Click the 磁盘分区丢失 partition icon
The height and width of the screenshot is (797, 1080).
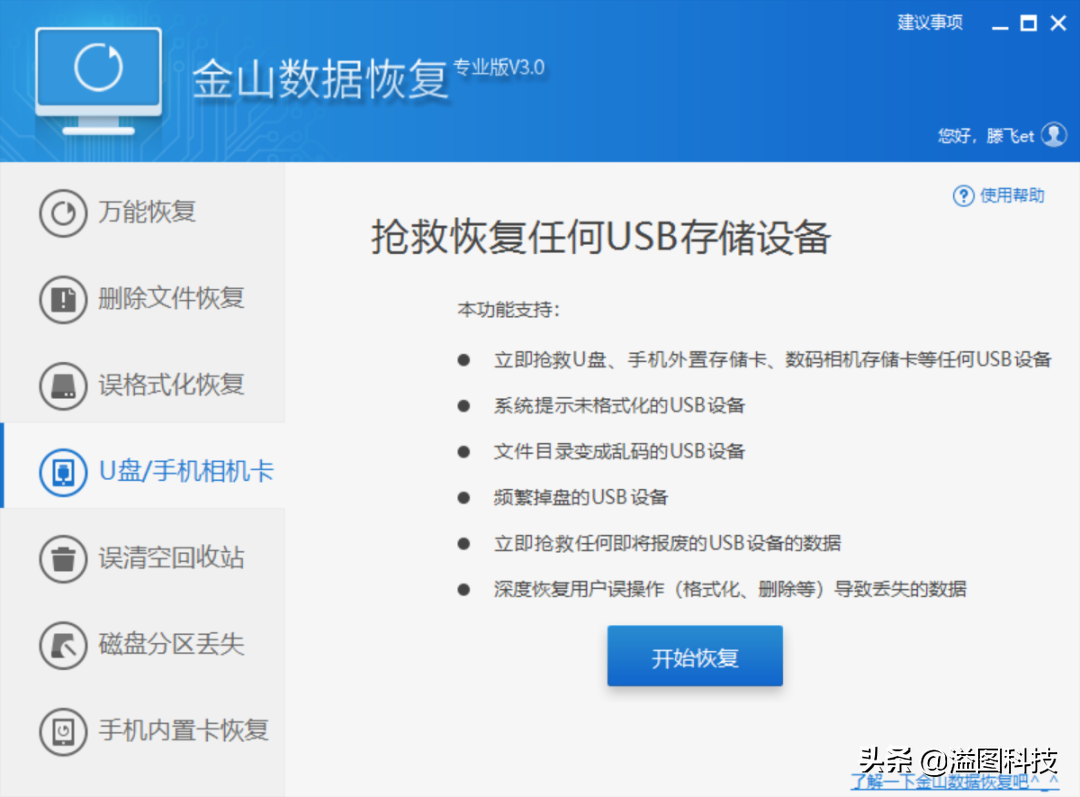tap(63, 645)
